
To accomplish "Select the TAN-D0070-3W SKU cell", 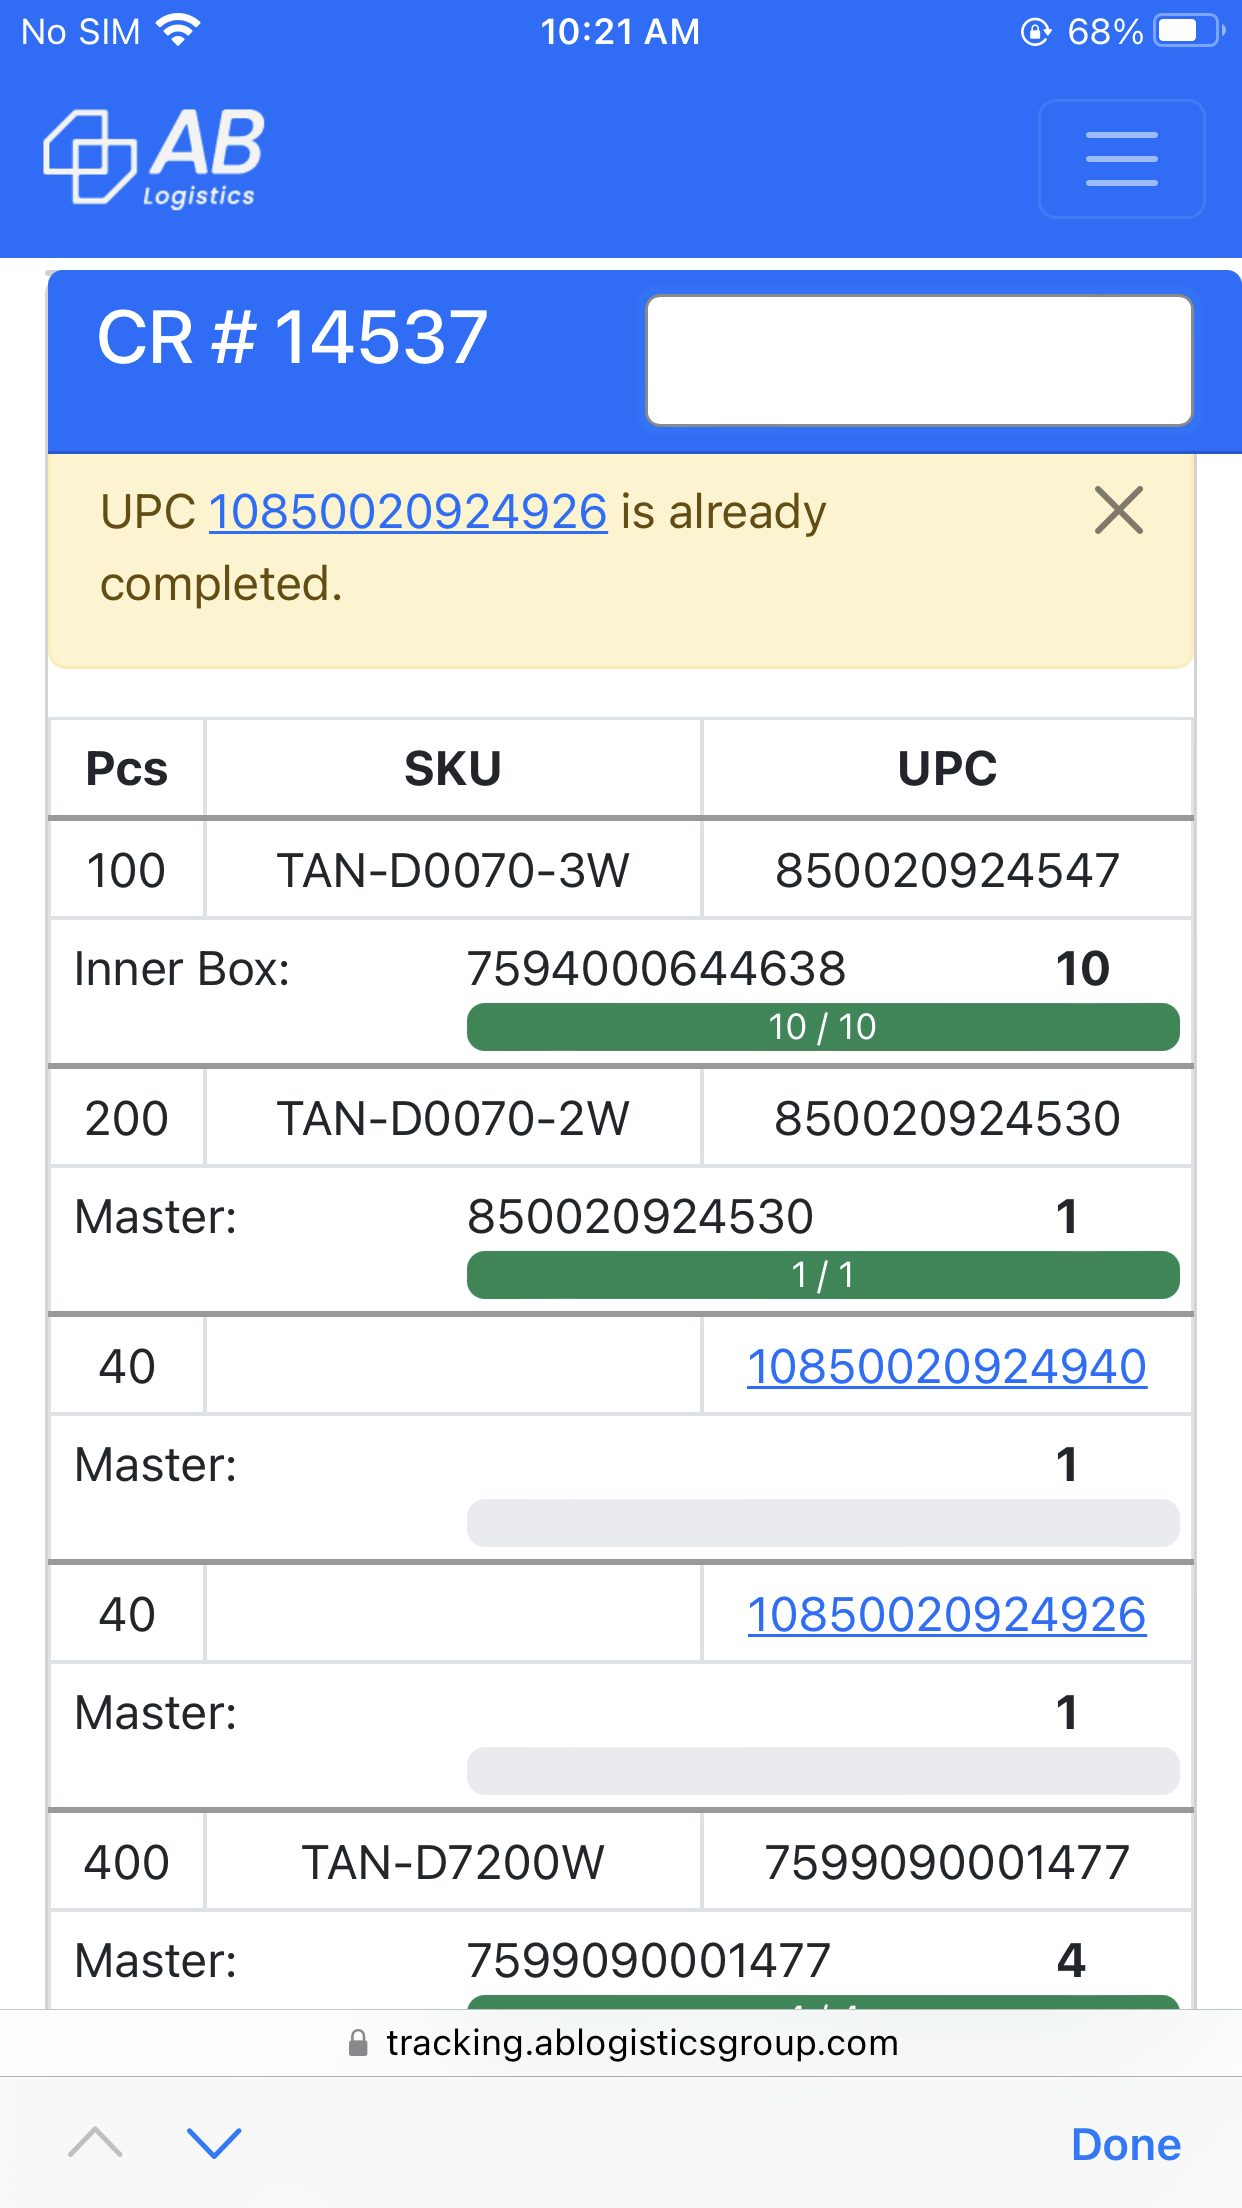I will (452, 870).
